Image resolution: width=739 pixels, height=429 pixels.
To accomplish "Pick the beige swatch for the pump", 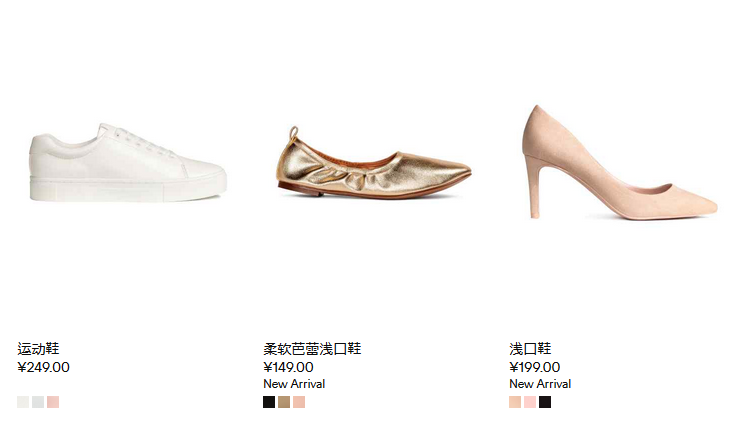I will tap(515, 402).
